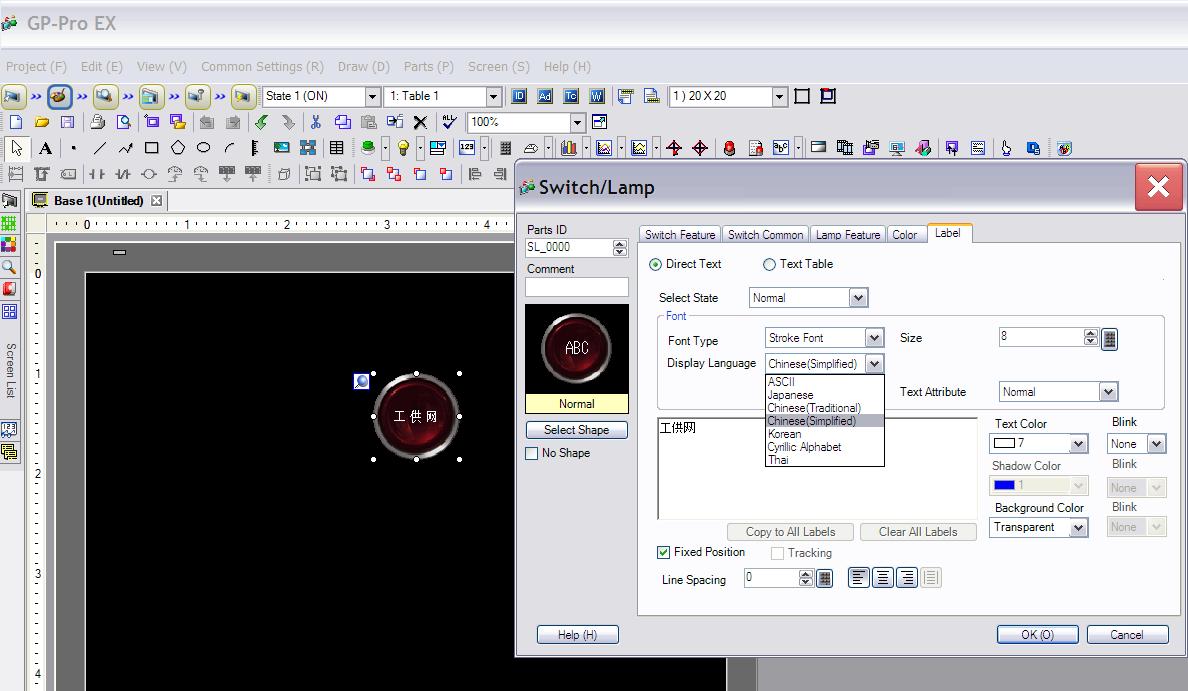The width and height of the screenshot is (1188, 691).
Task: Click the center-align text icon
Action: 882,578
